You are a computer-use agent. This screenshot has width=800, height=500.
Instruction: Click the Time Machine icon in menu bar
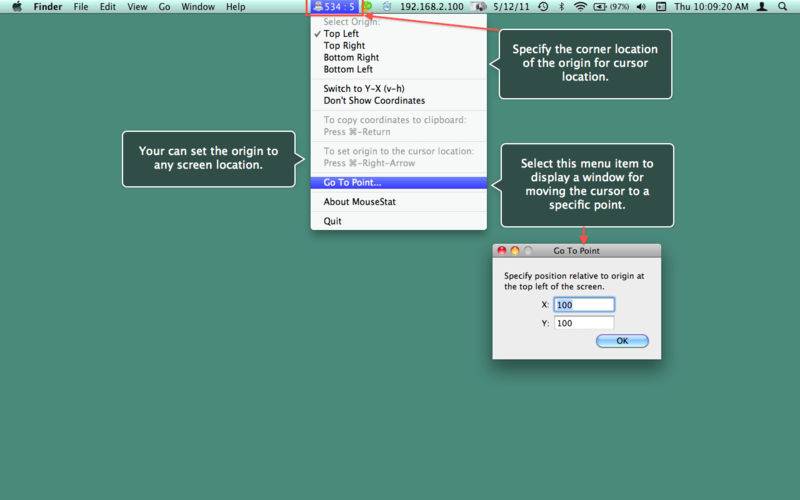[542, 7]
